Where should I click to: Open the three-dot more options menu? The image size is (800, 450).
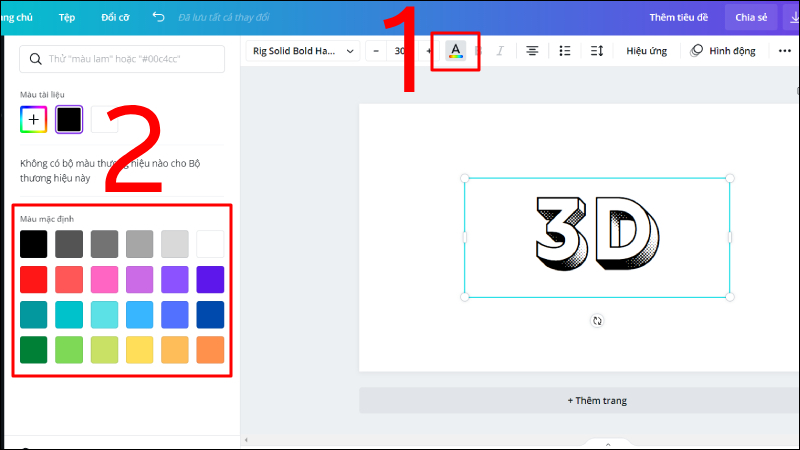785,51
